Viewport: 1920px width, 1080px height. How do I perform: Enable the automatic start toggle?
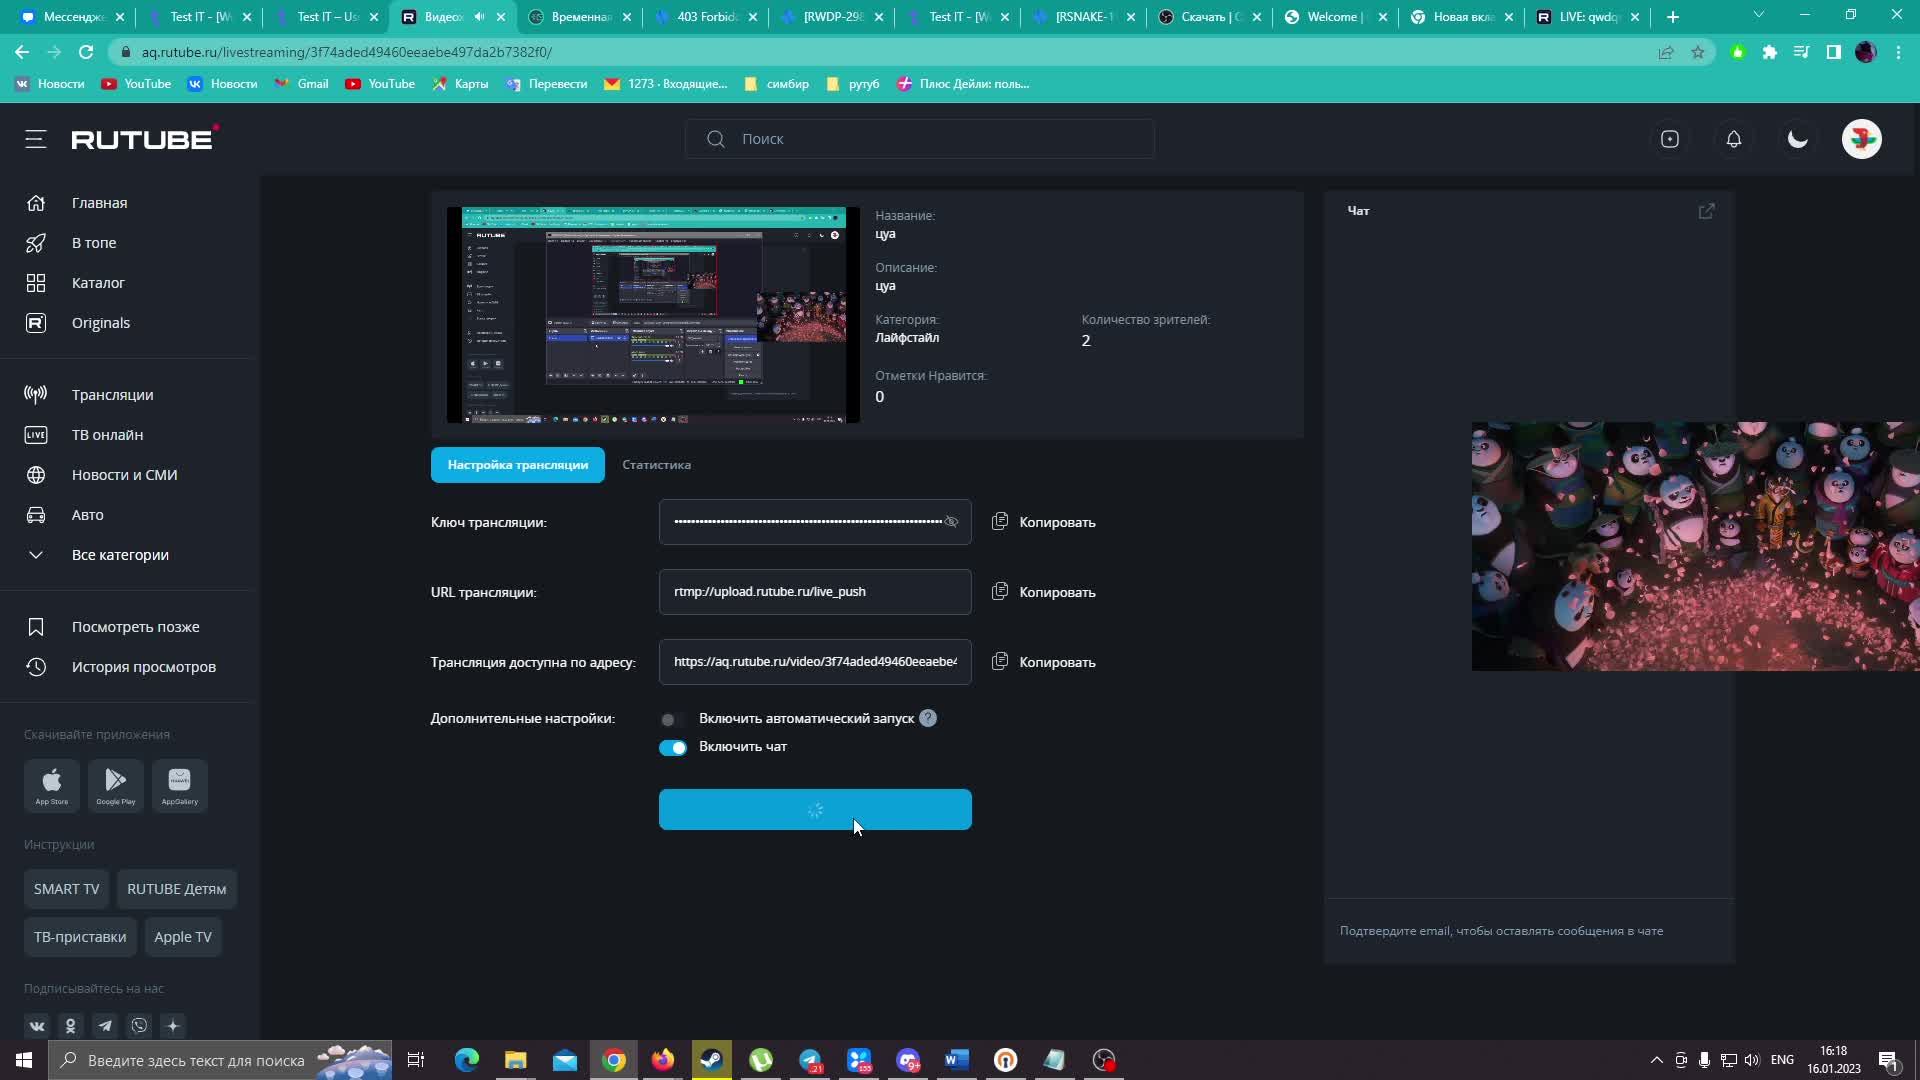pos(672,719)
